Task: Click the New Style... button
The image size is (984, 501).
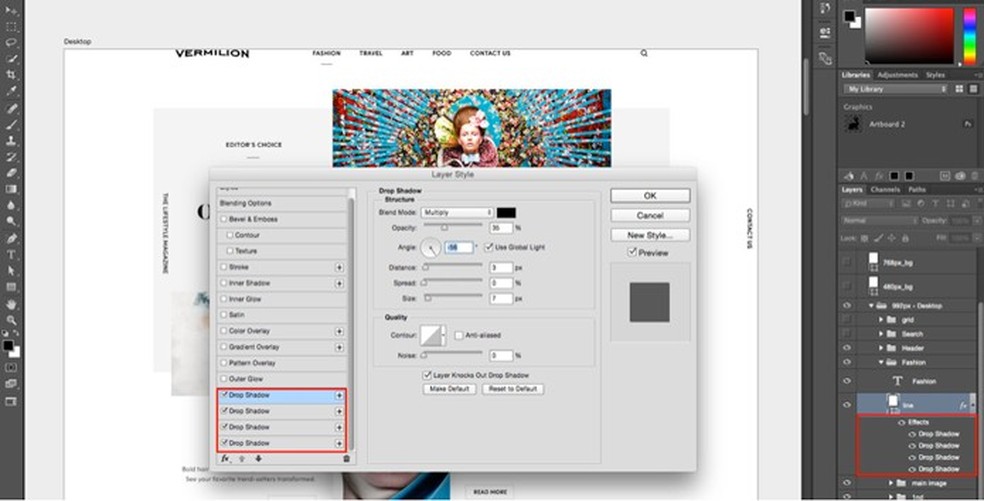Action: coord(650,235)
